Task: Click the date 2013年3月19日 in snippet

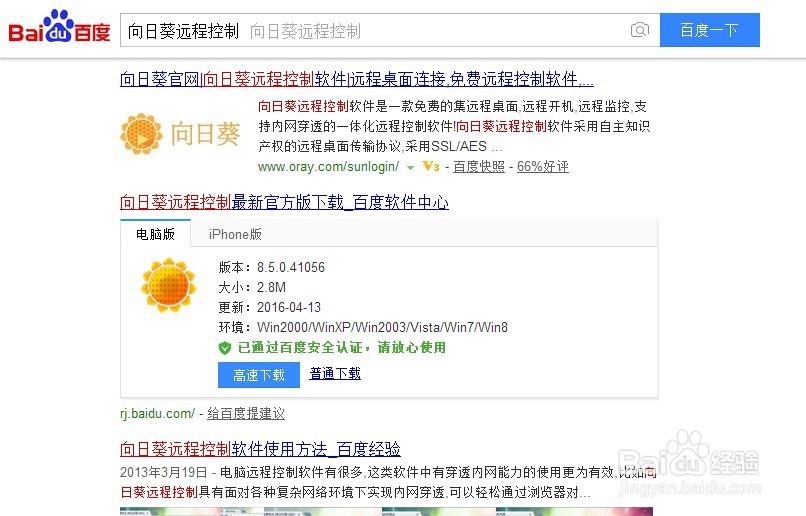Action: coord(163,472)
